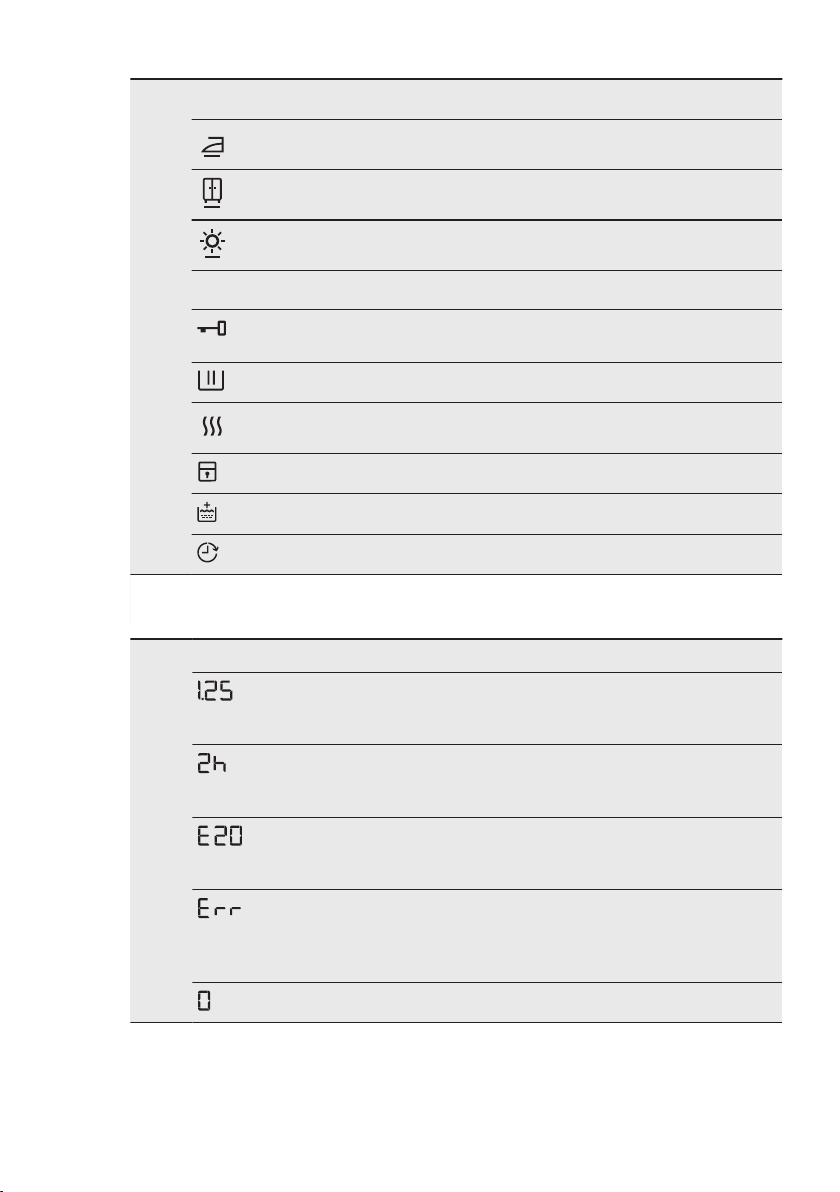Select the key child lock icon
Viewport: 840px width, 1192px height.
[211, 328]
